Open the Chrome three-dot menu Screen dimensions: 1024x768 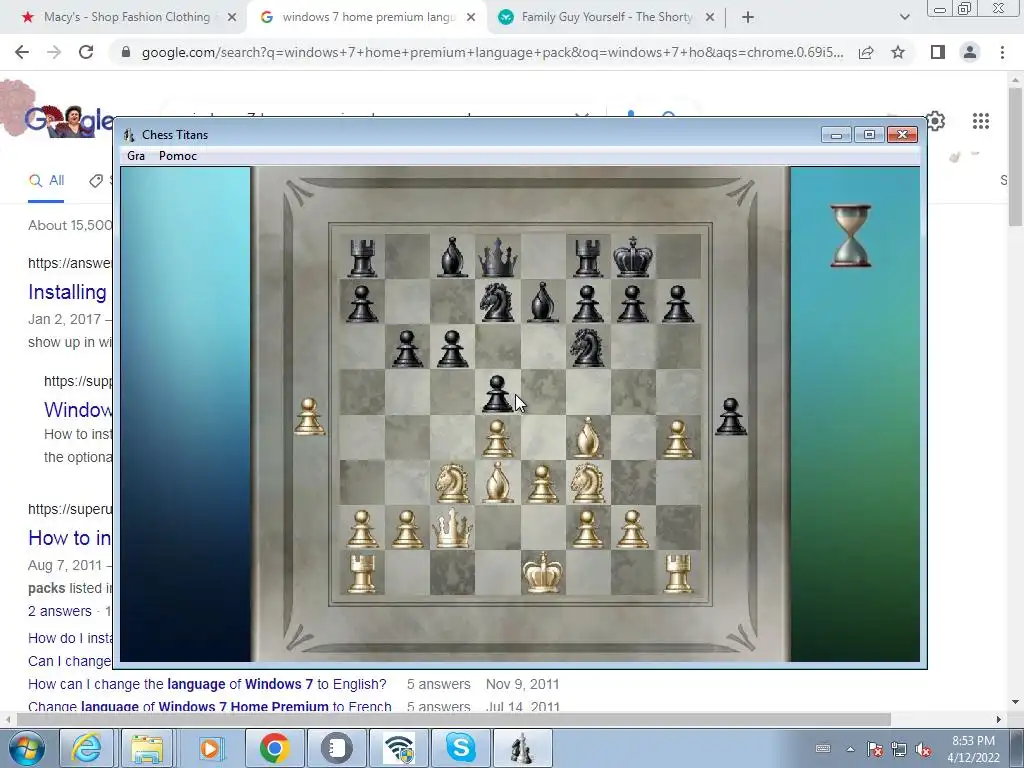(x=1002, y=52)
